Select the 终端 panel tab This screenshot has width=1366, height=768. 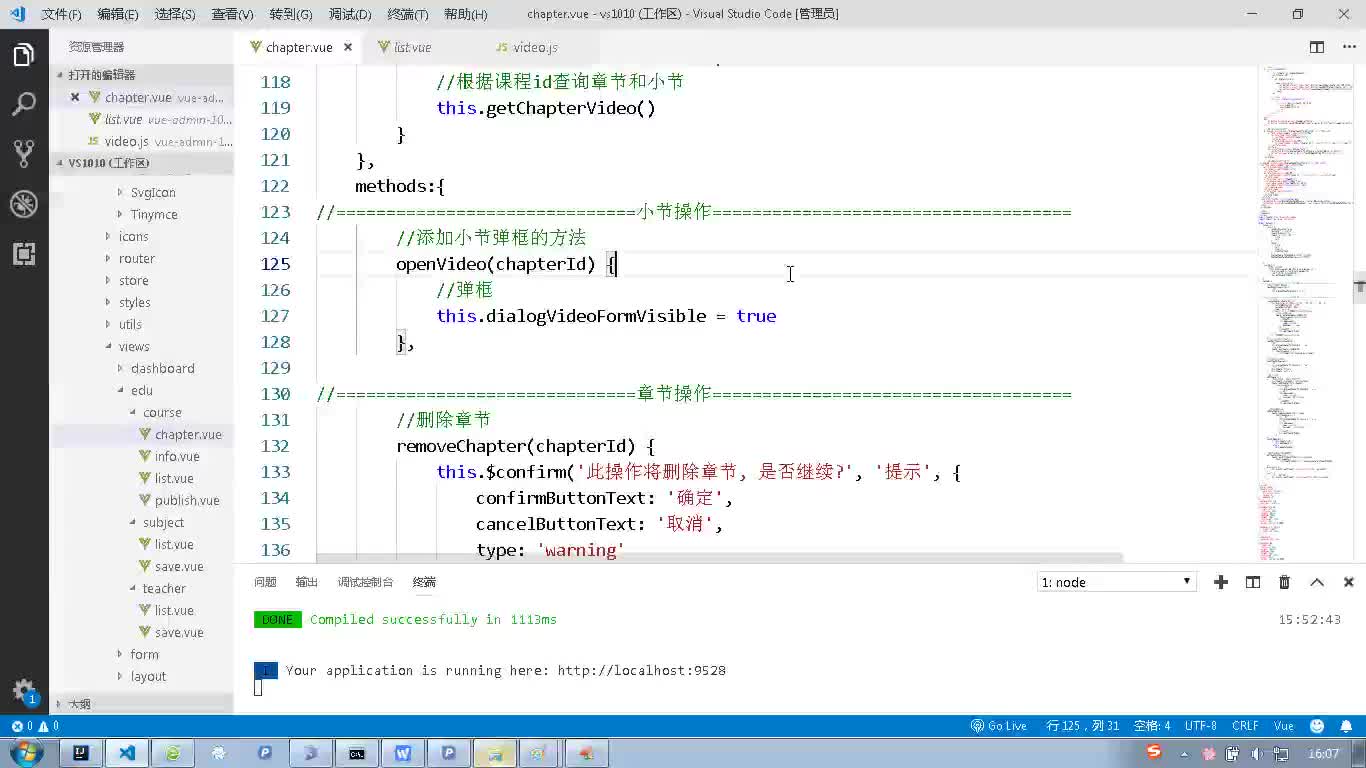point(424,582)
